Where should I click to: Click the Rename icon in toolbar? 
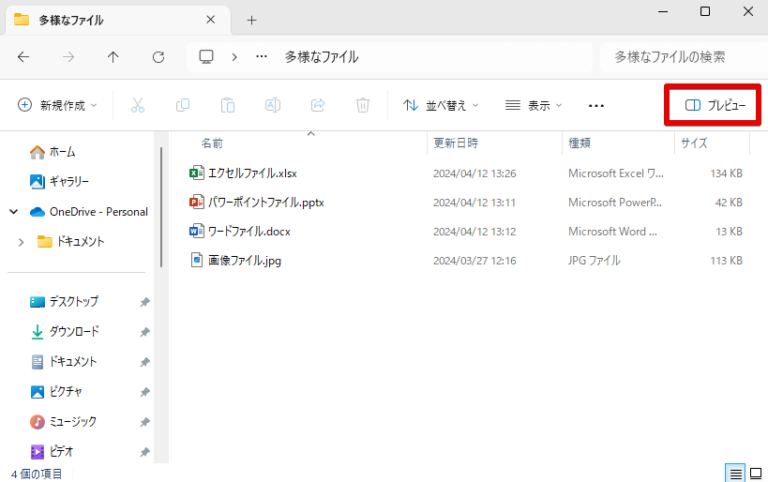tap(273, 105)
